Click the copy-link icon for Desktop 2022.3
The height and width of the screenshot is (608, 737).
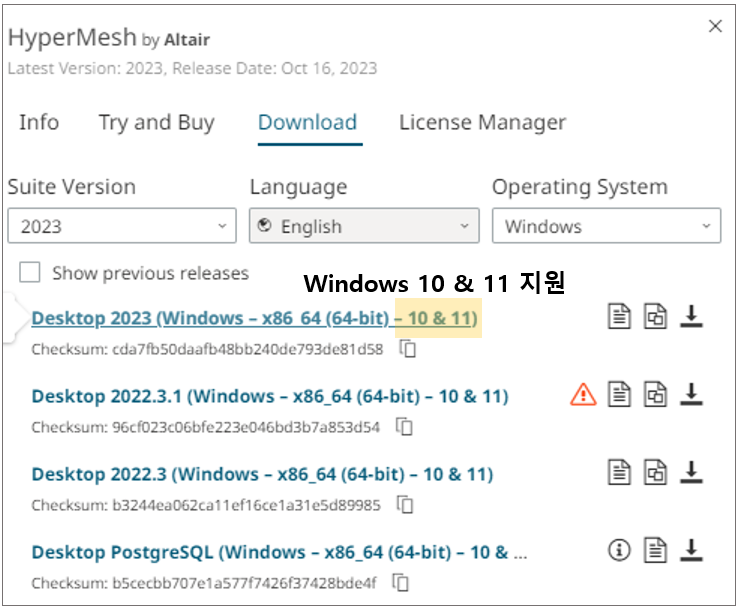[x=655, y=472]
